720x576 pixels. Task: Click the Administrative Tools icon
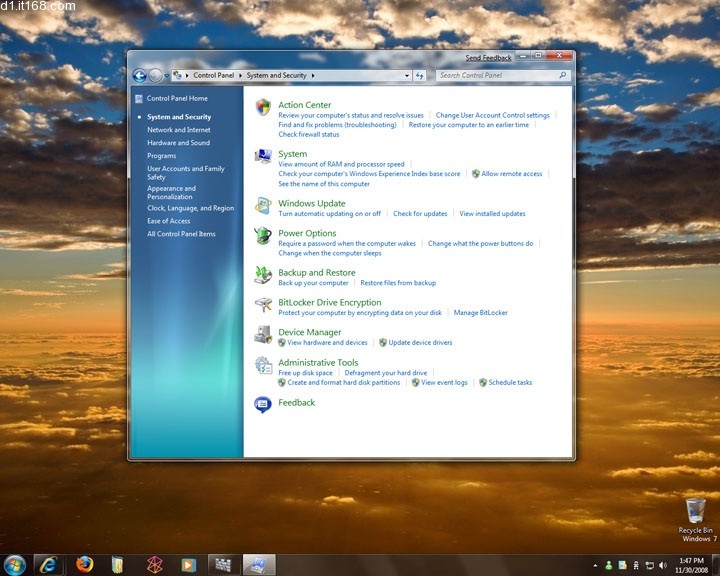pyautogui.click(x=263, y=365)
